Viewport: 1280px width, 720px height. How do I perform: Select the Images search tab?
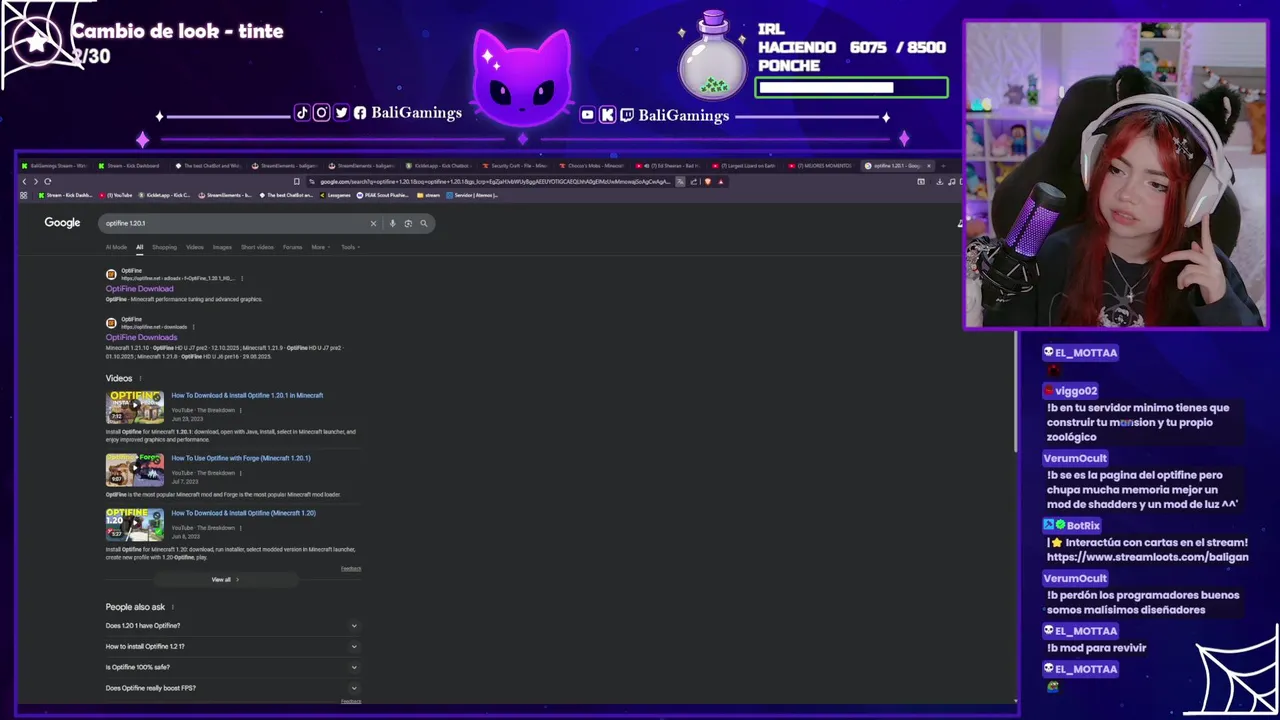click(222, 247)
